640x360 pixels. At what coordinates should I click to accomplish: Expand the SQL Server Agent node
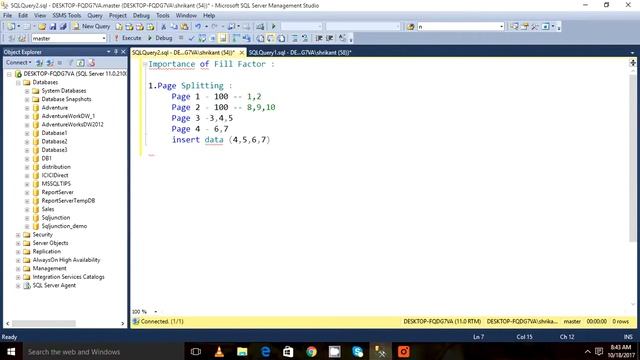coord(18,286)
